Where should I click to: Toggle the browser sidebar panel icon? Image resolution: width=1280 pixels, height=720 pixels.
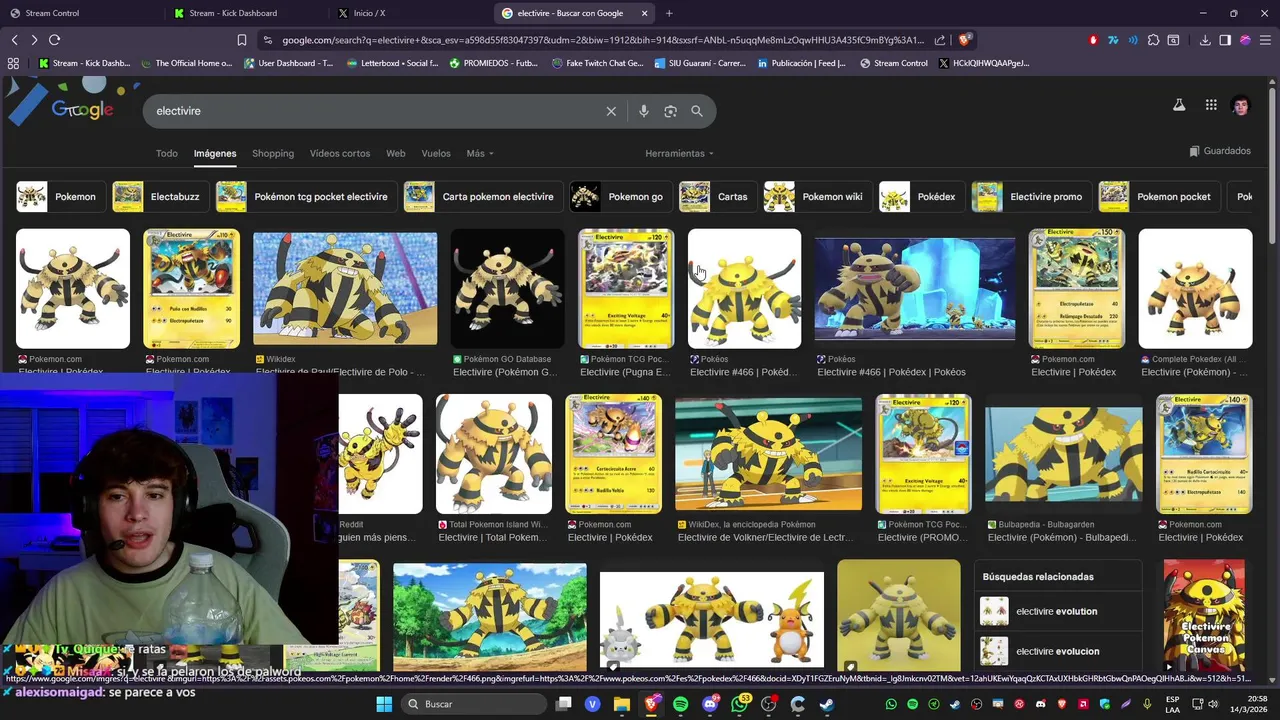tap(1225, 40)
